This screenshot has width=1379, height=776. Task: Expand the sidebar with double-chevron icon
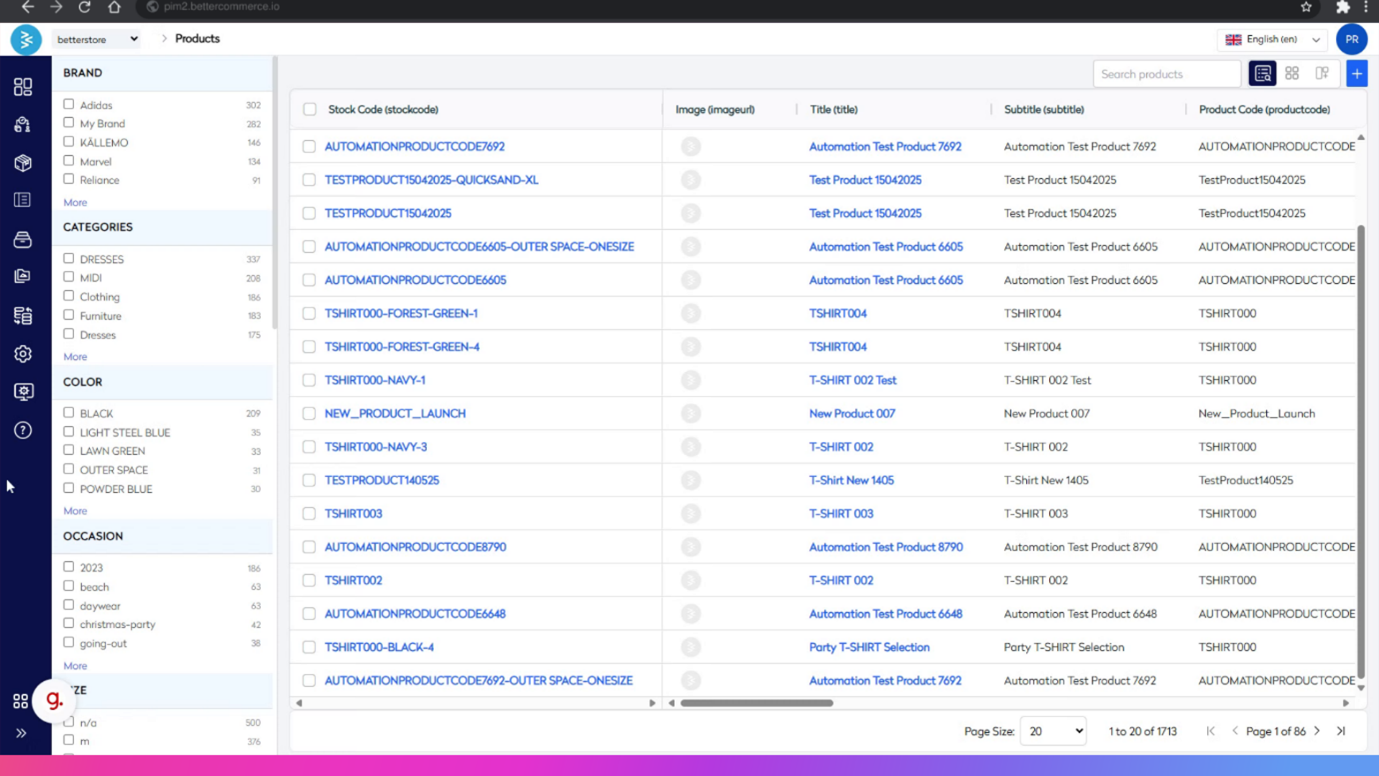click(21, 733)
